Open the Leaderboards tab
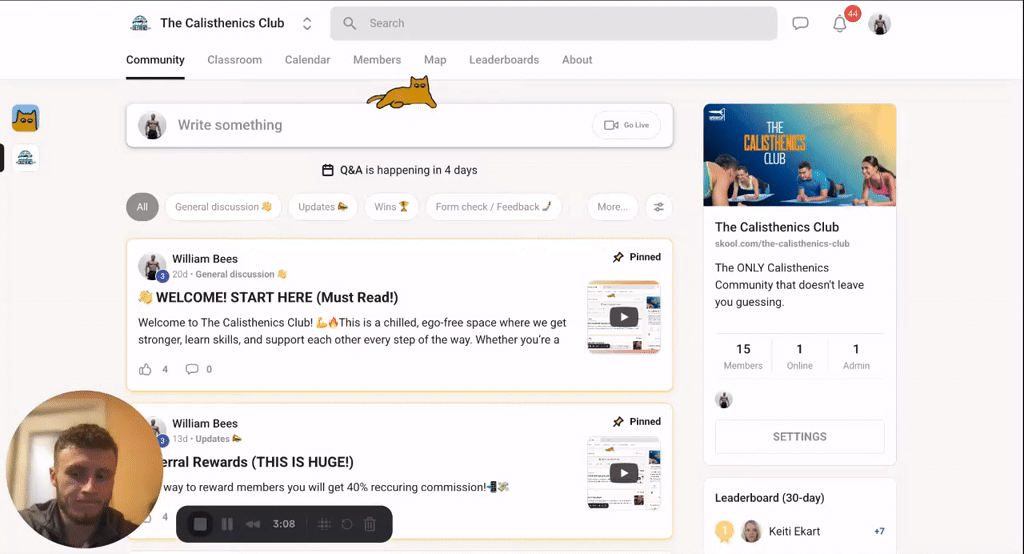The width and height of the screenshot is (1024, 554). [x=504, y=60]
